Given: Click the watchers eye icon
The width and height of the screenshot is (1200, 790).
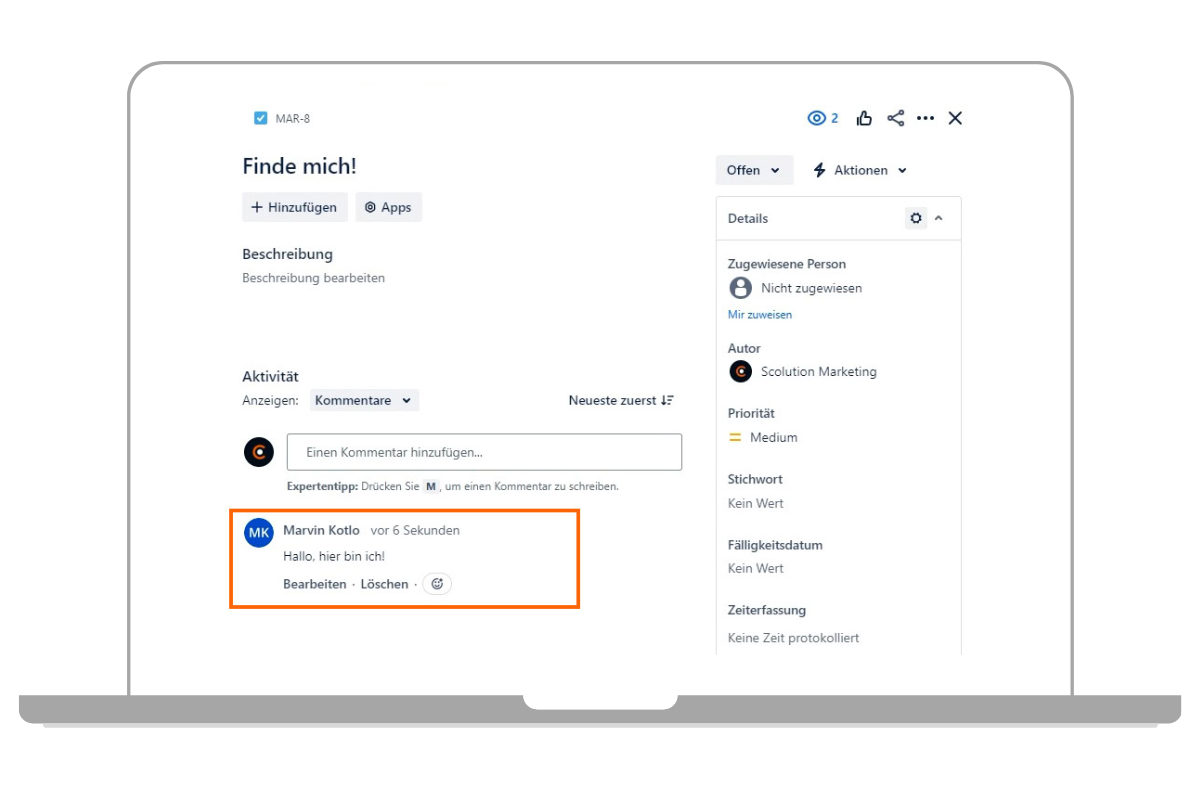Looking at the screenshot, I should 817,118.
